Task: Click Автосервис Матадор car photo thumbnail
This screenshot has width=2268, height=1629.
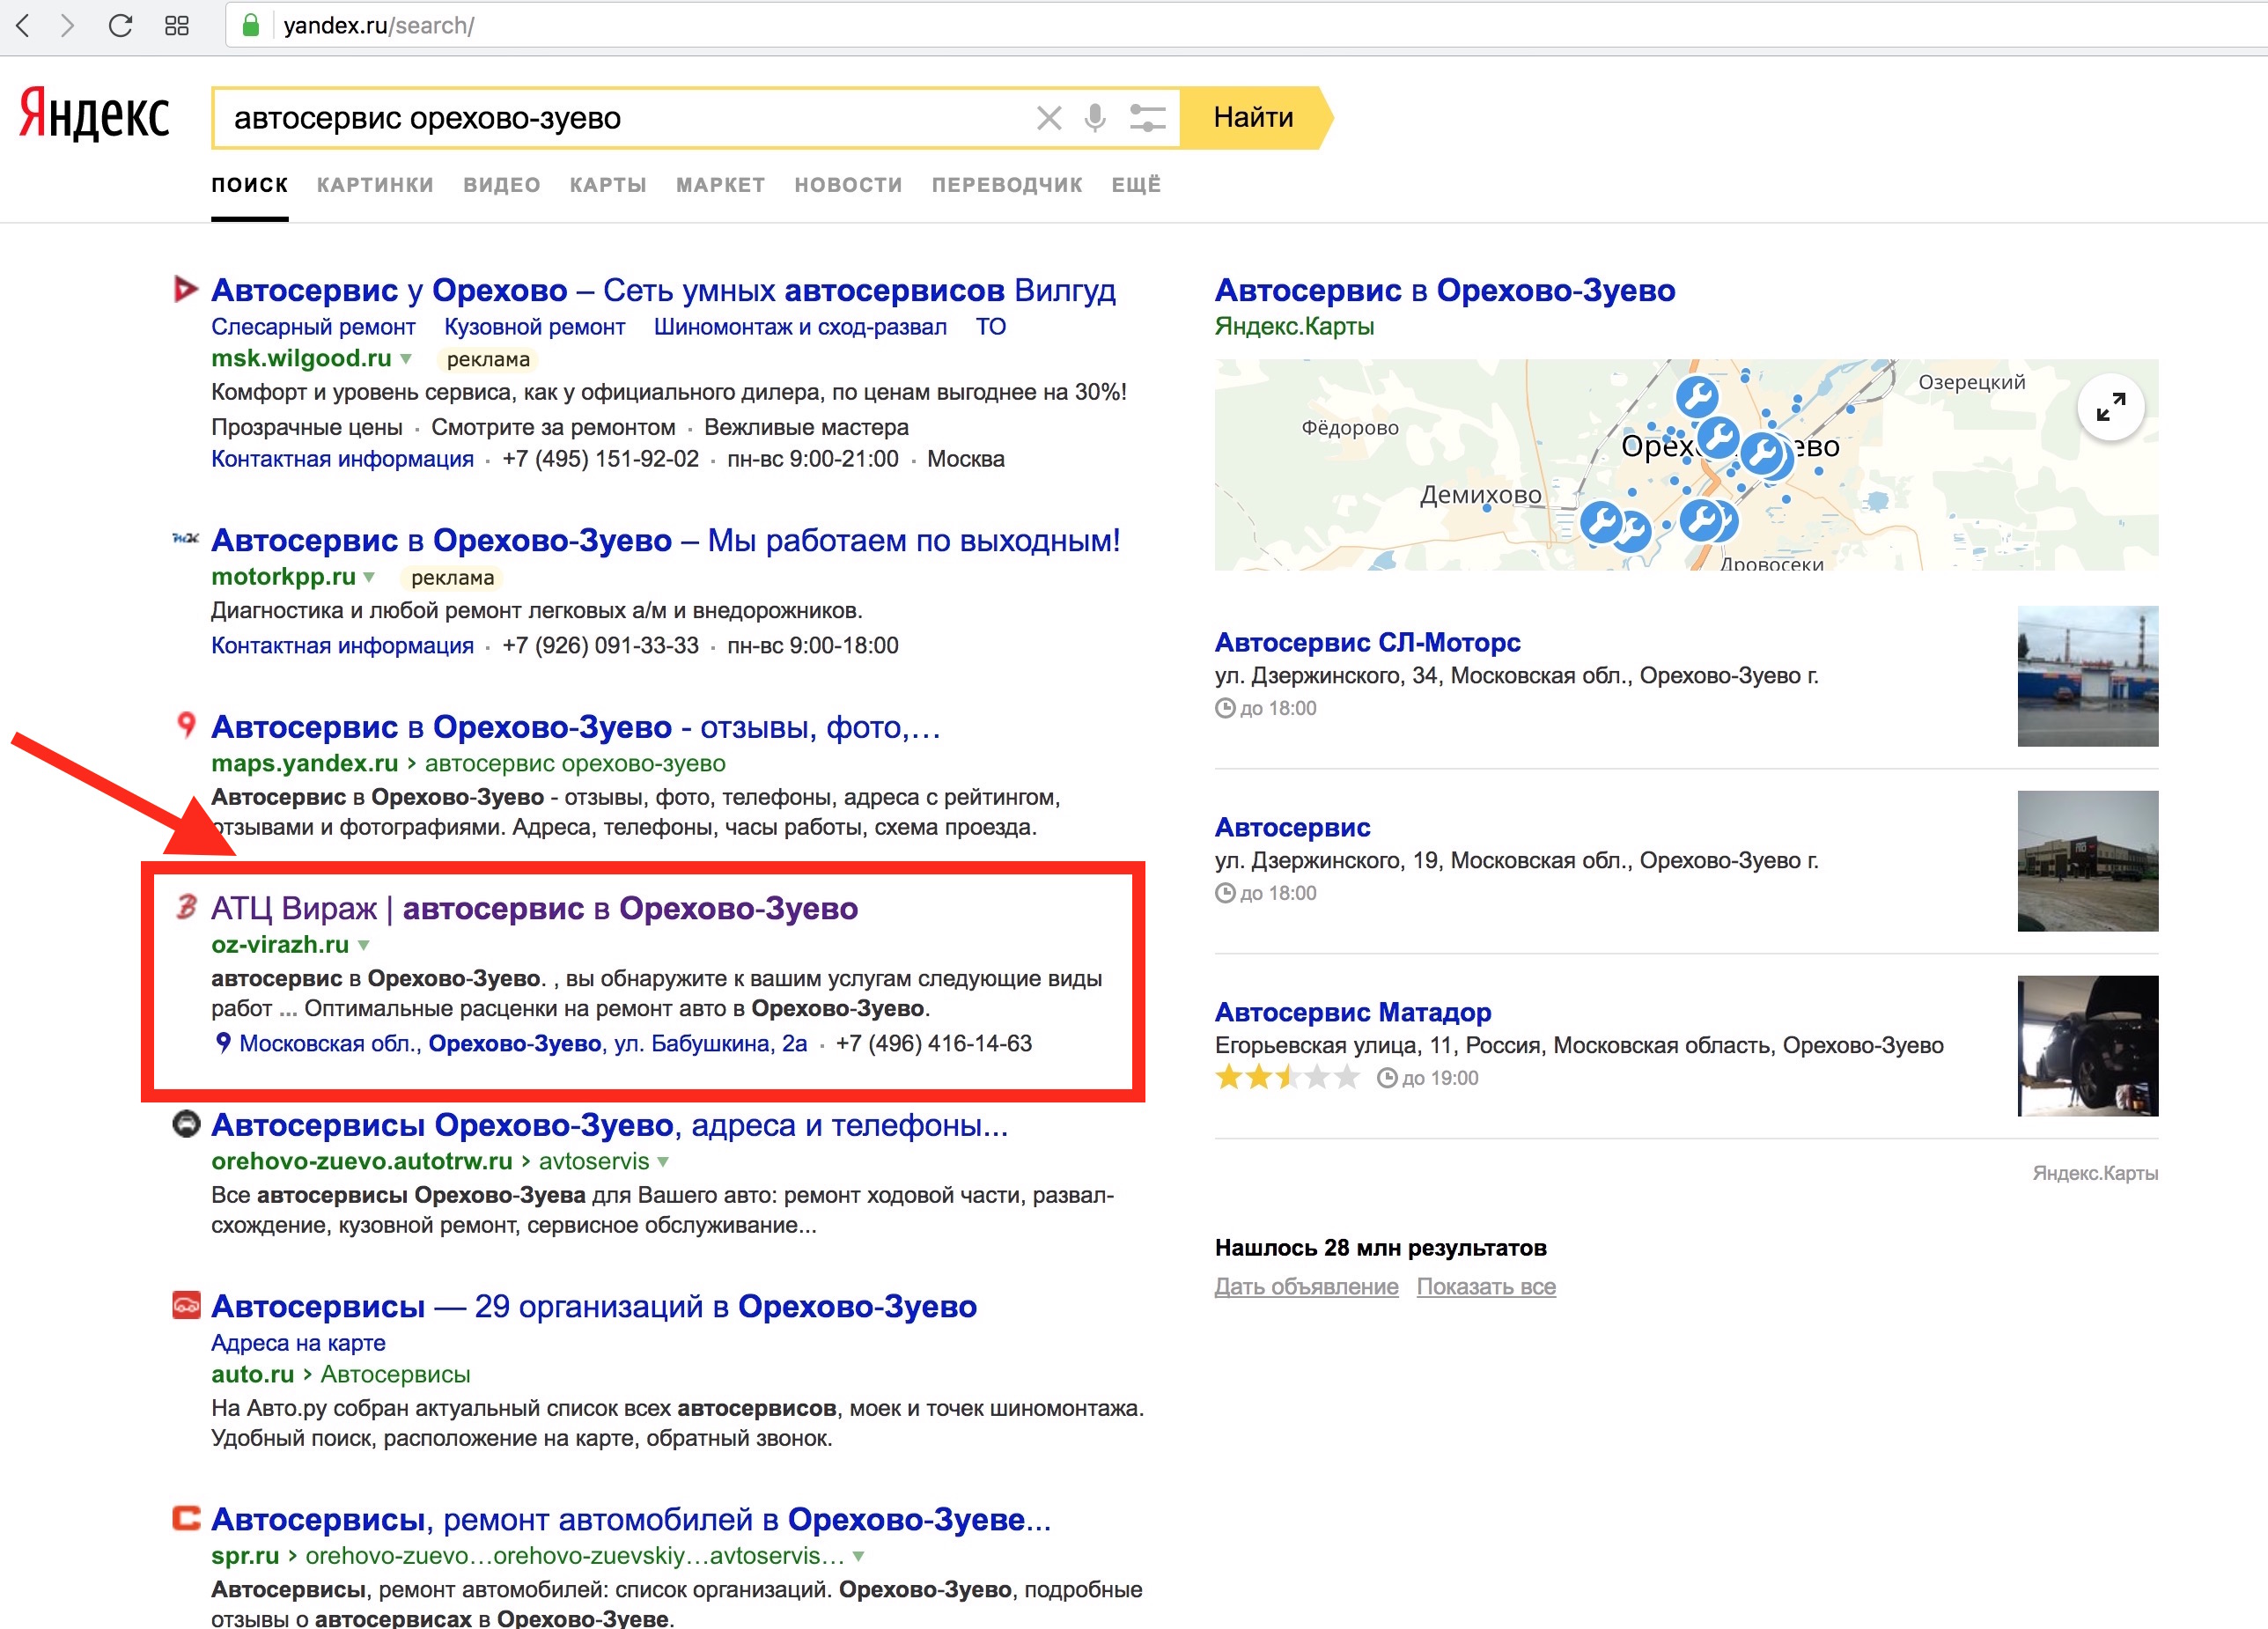Action: pyautogui.click(x=2087, y=1046)
